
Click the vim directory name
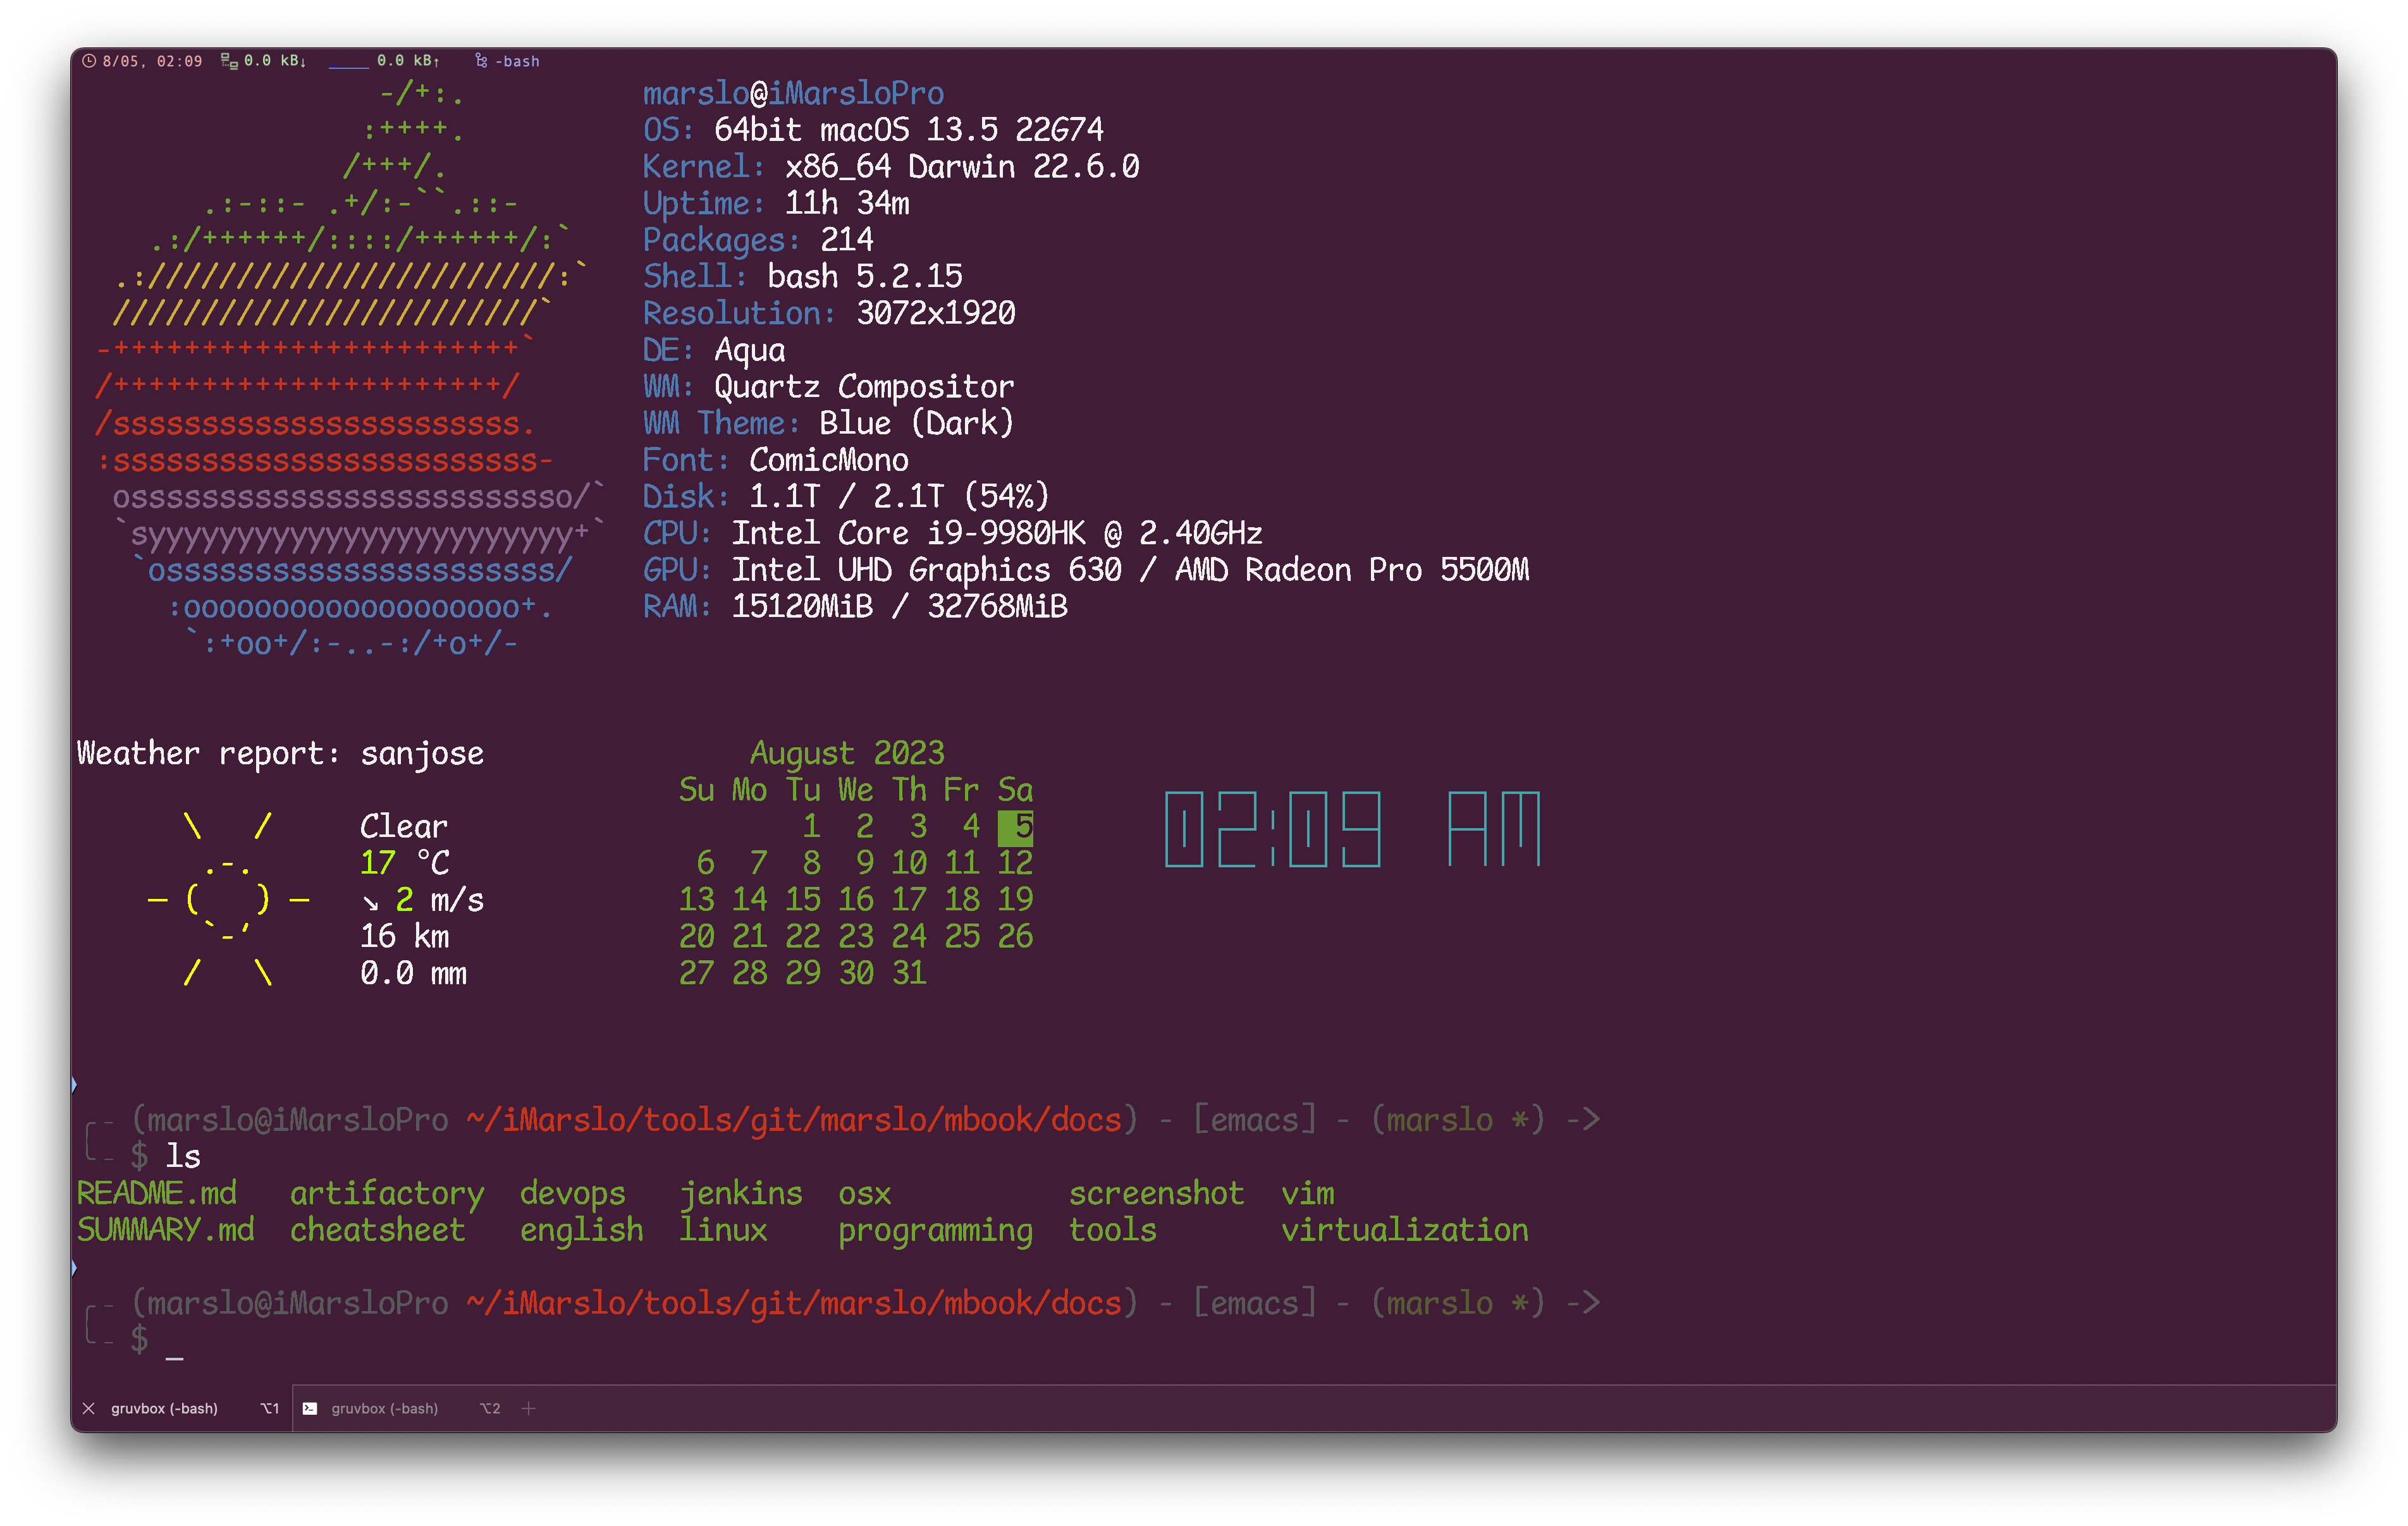pyautogui.click(x=1308, y=1193)
